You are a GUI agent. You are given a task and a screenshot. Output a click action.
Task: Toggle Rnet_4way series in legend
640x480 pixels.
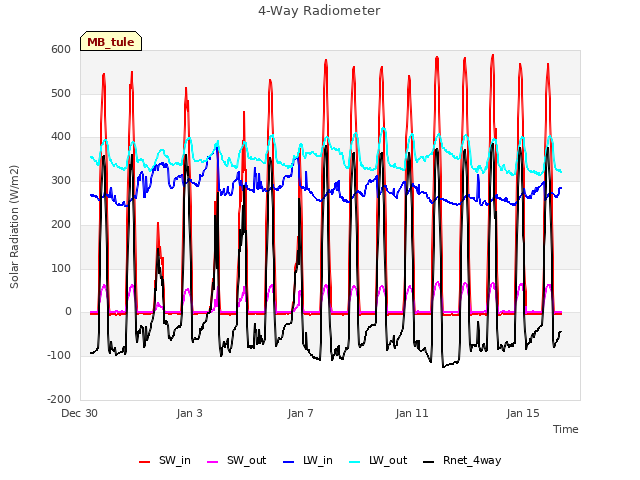462,460
